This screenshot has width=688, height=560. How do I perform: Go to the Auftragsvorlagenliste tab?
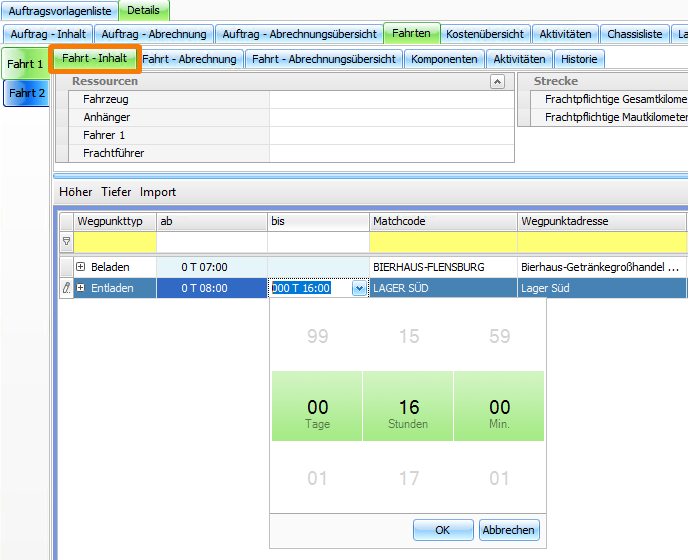tap(60, 10)
